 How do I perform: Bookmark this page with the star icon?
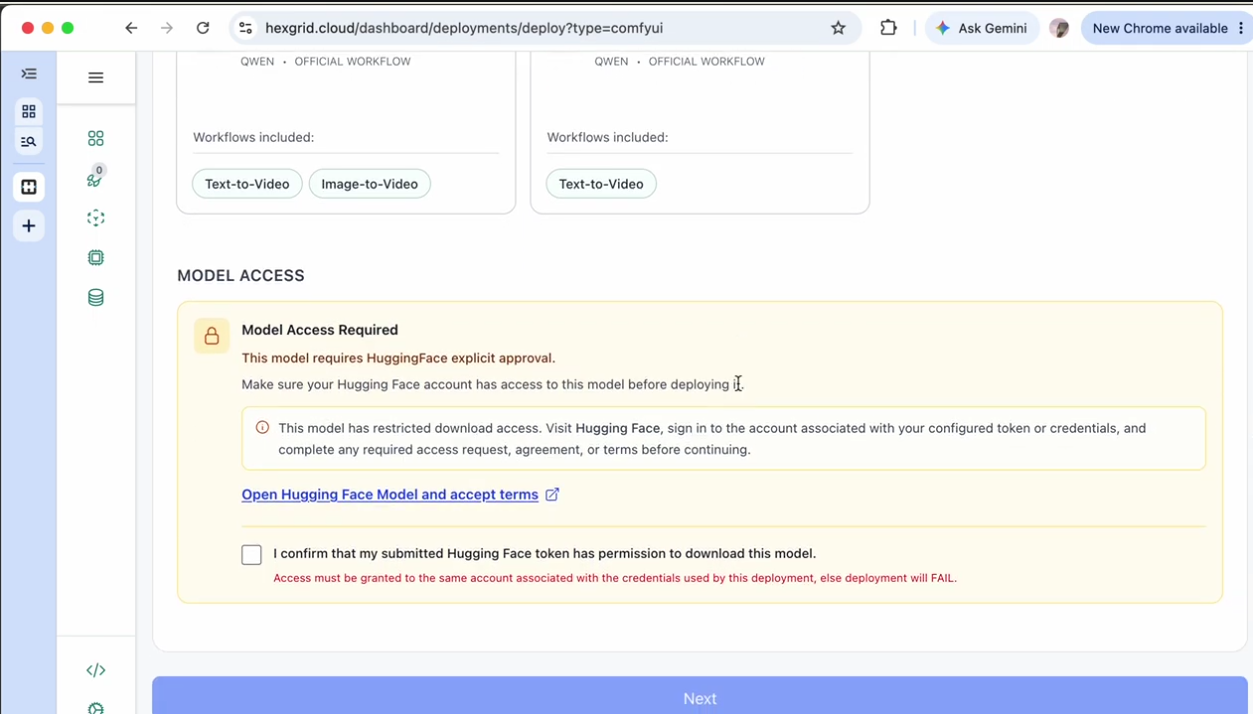coord(838,28)
